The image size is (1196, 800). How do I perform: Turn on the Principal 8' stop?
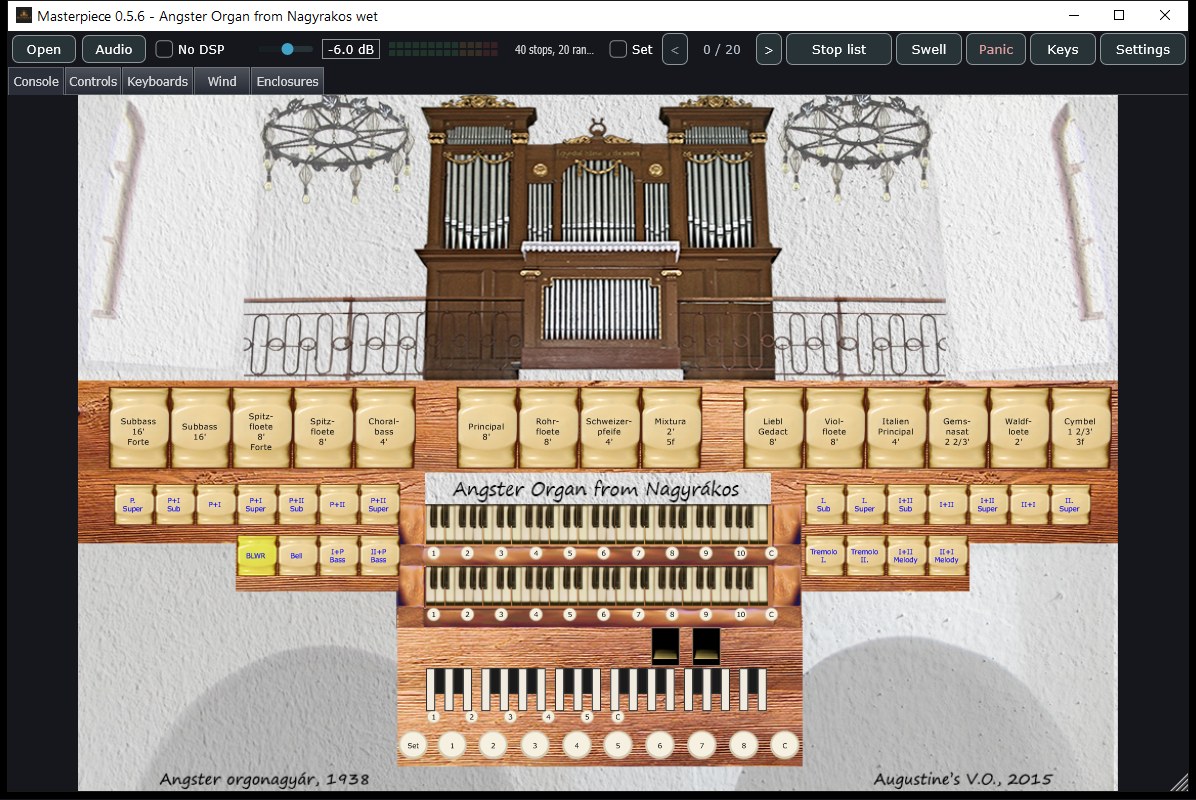486,429
